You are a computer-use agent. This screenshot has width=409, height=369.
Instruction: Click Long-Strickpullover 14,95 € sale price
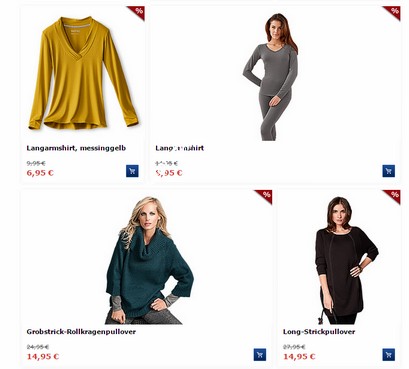(299, 356)
